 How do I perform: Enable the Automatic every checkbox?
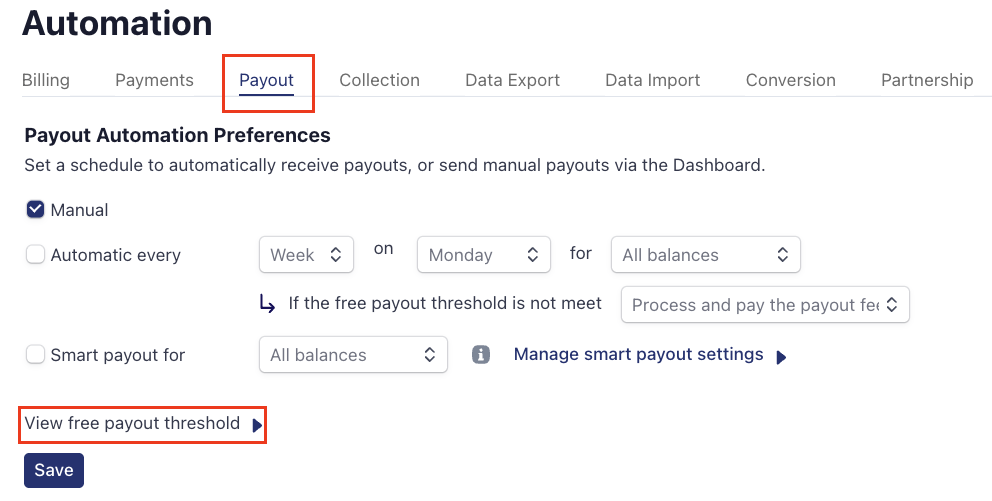(36, 255)
